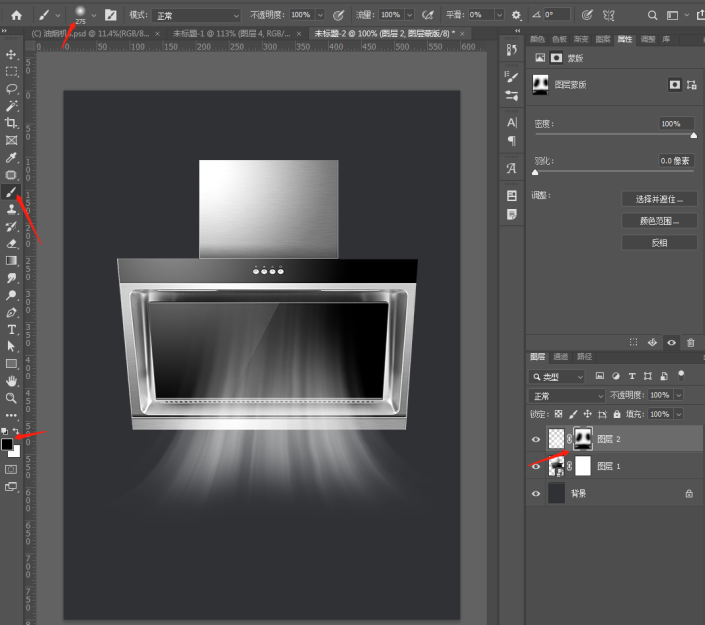Expand the layer opacity dropdown arrow
The image size is (705, 625).
[x=678, y=395]
